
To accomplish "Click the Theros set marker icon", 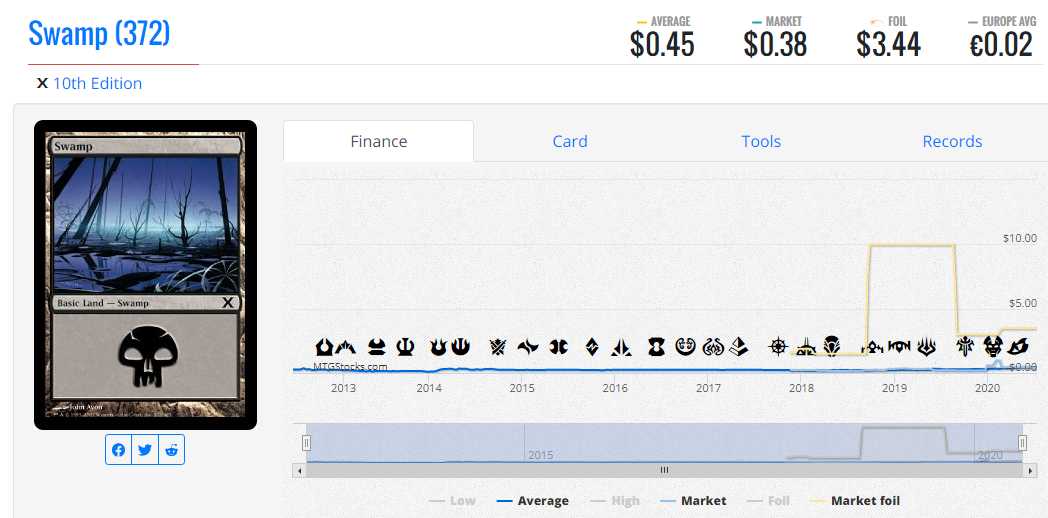I will coord(406,347).
